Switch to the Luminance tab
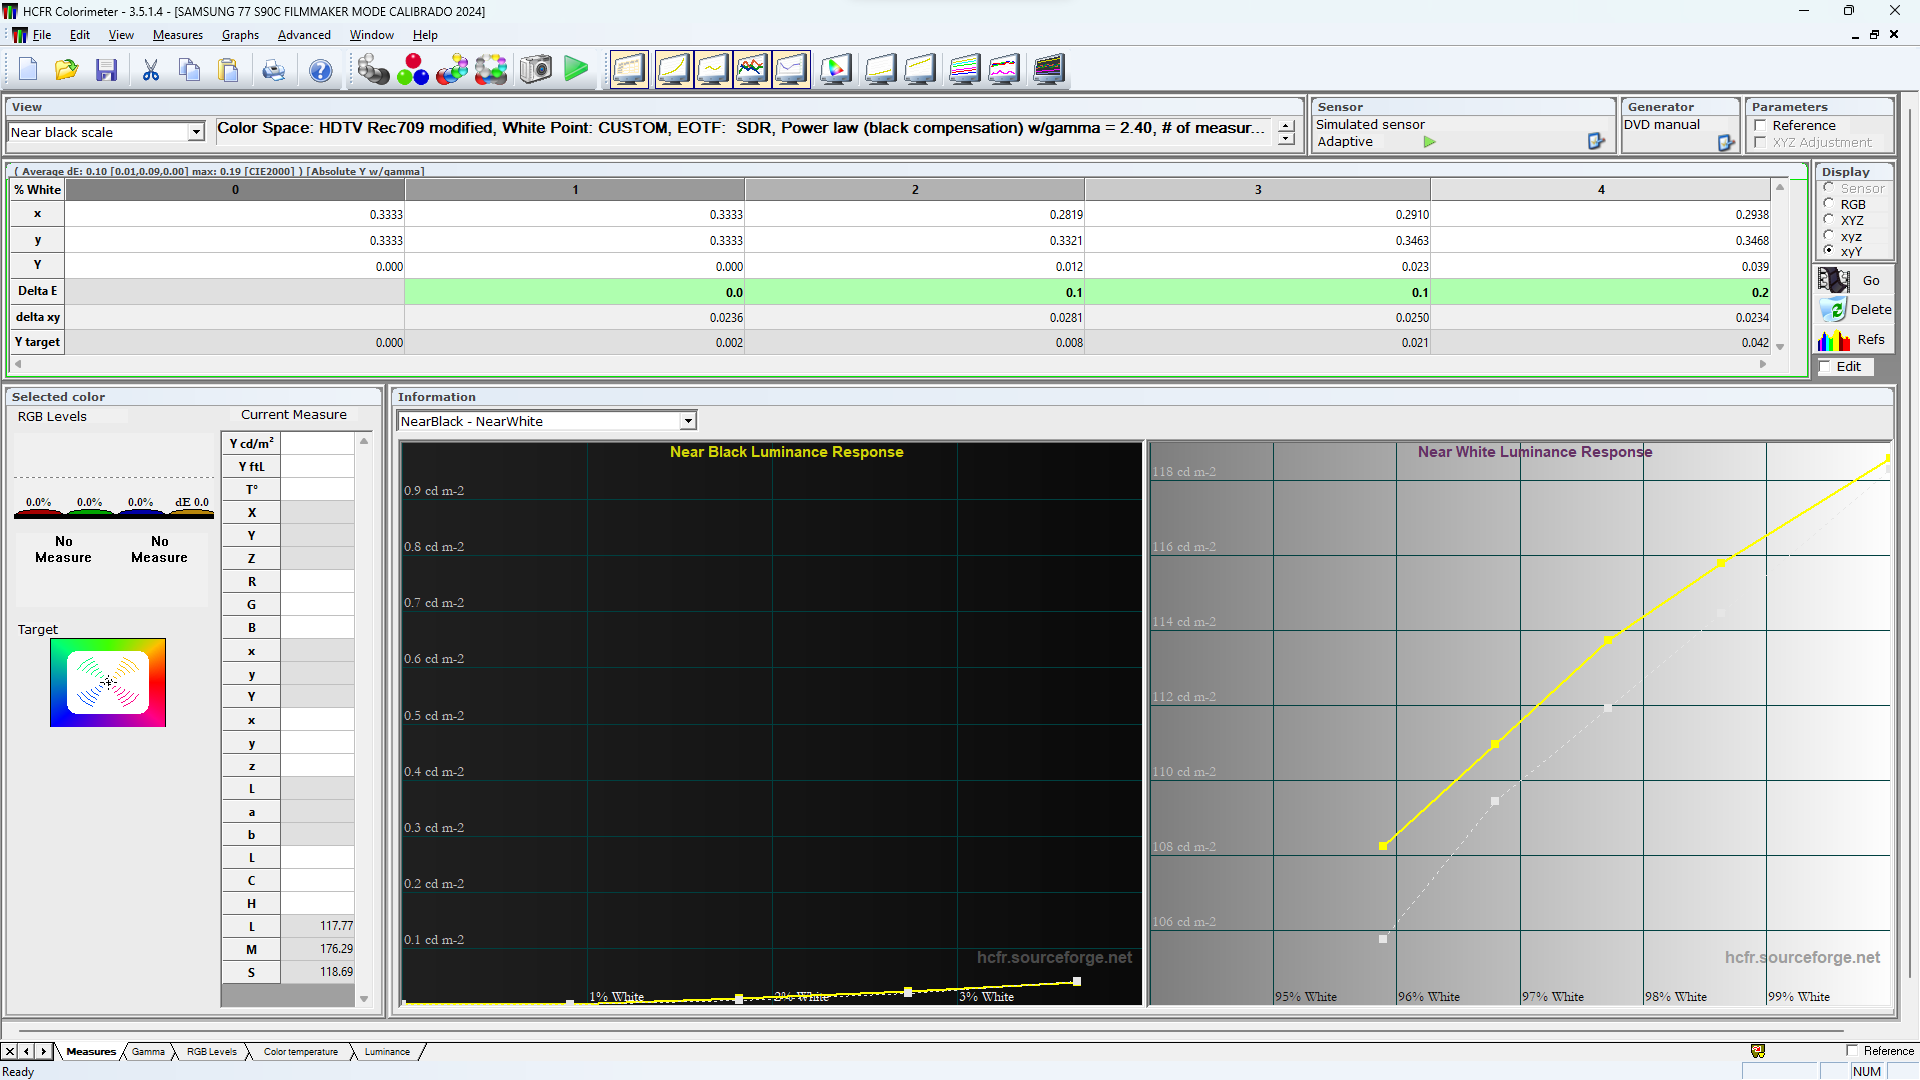 (x=387, y=1052)
